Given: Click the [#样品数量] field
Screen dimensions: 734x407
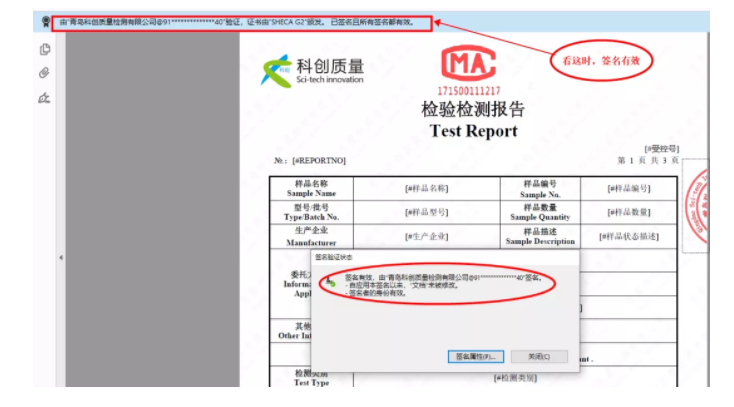Looking at the screenshot, I should pos(629,212).
